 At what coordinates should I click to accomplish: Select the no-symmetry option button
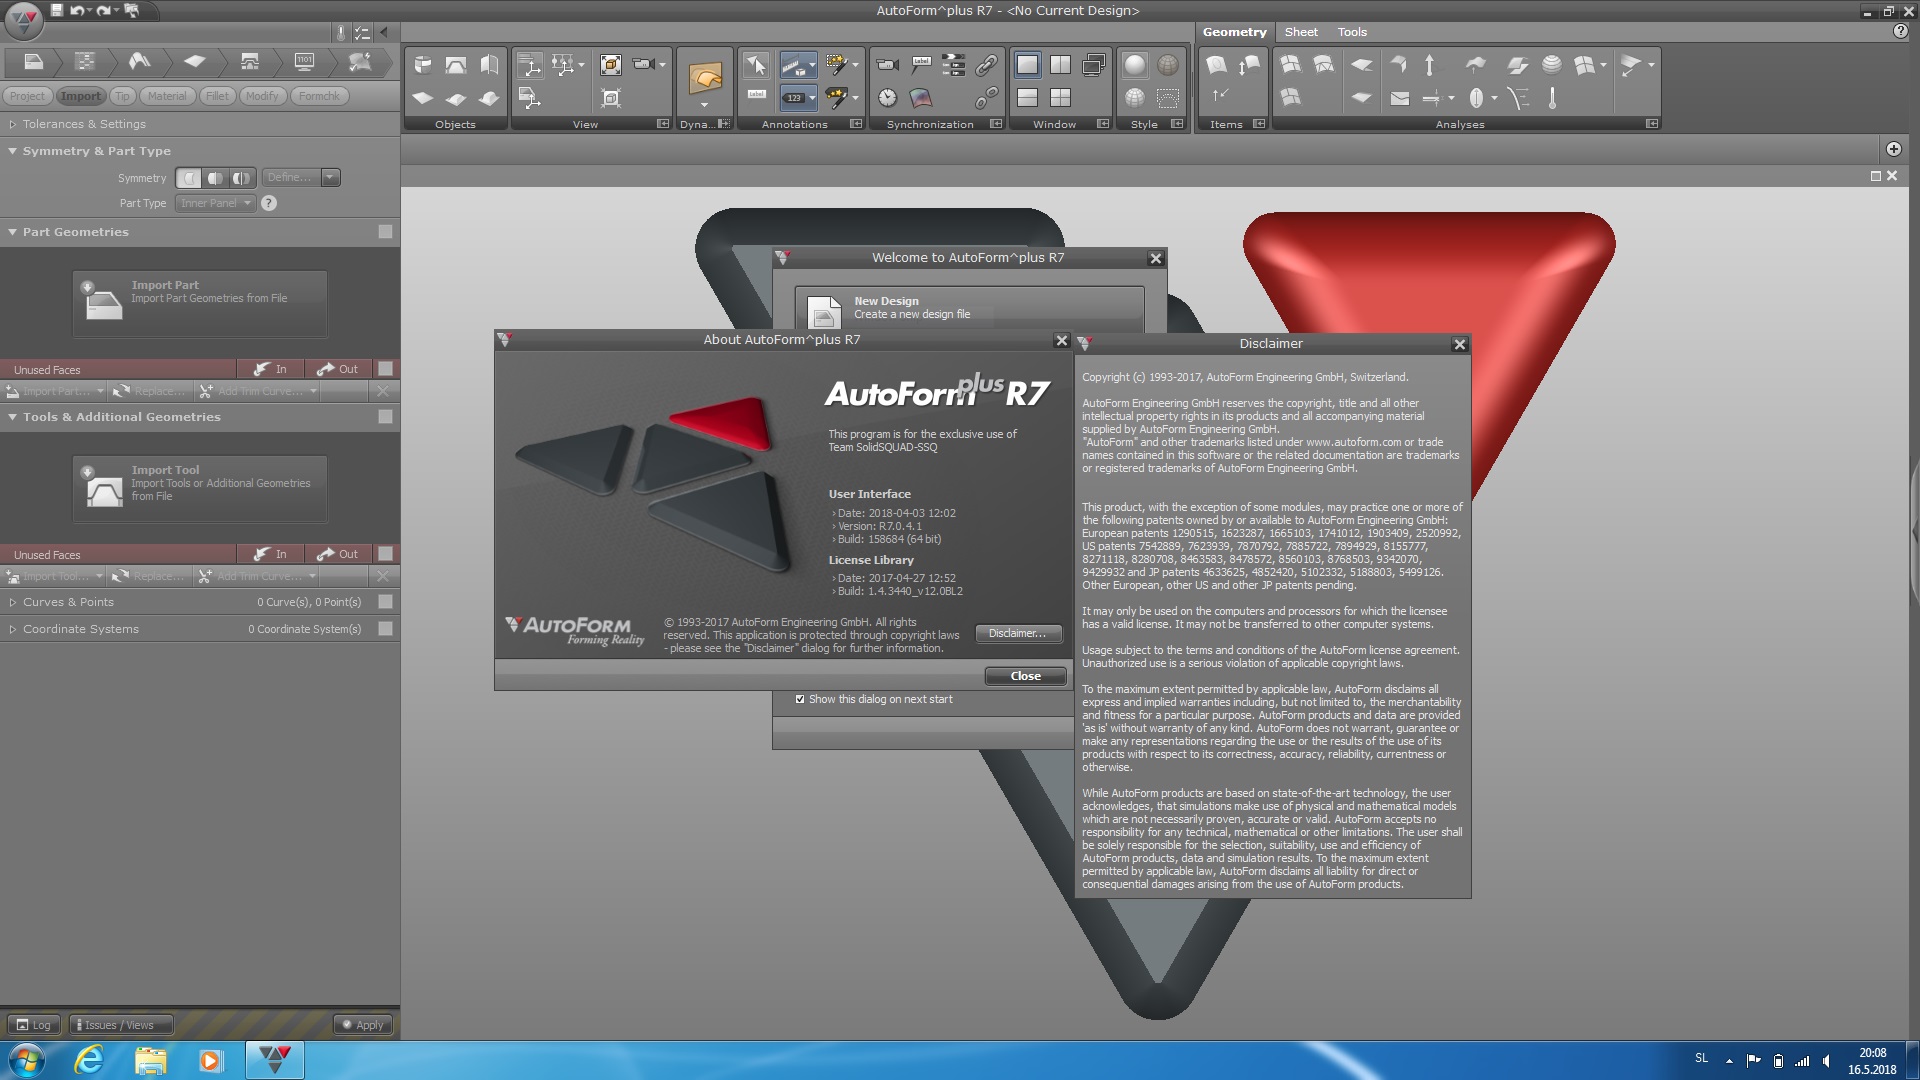tap(189, 178)
